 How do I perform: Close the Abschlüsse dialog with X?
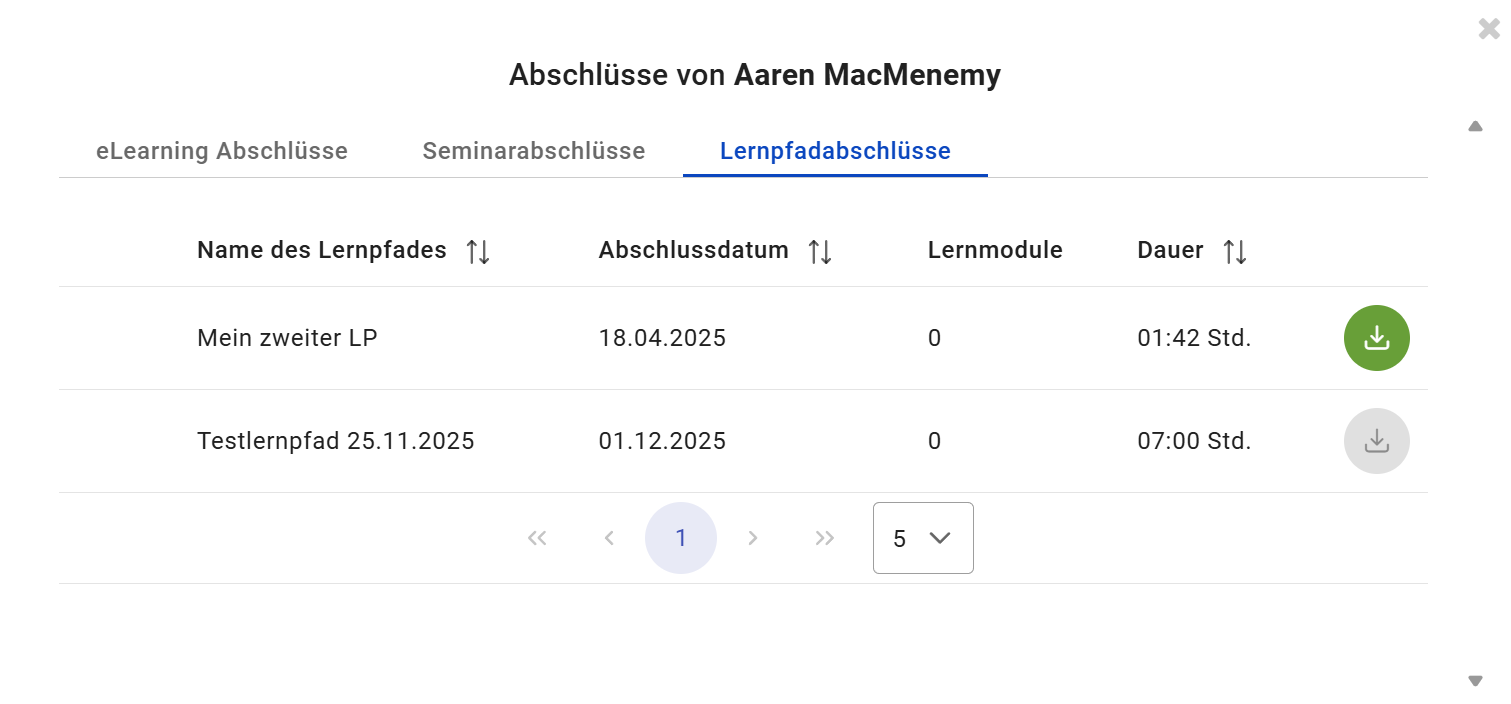pyautogui.click(x=1489, y=29)
